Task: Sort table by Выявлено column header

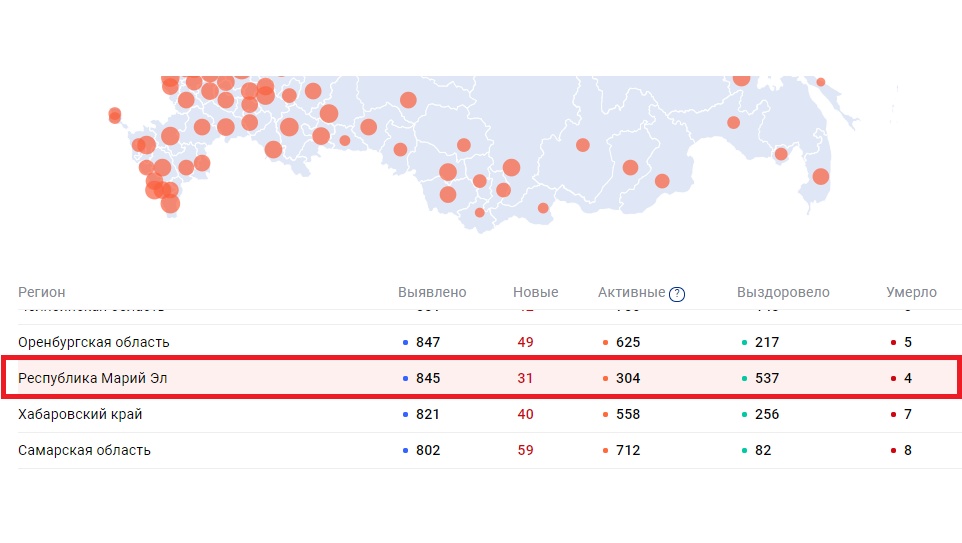Action: point(432,293)
